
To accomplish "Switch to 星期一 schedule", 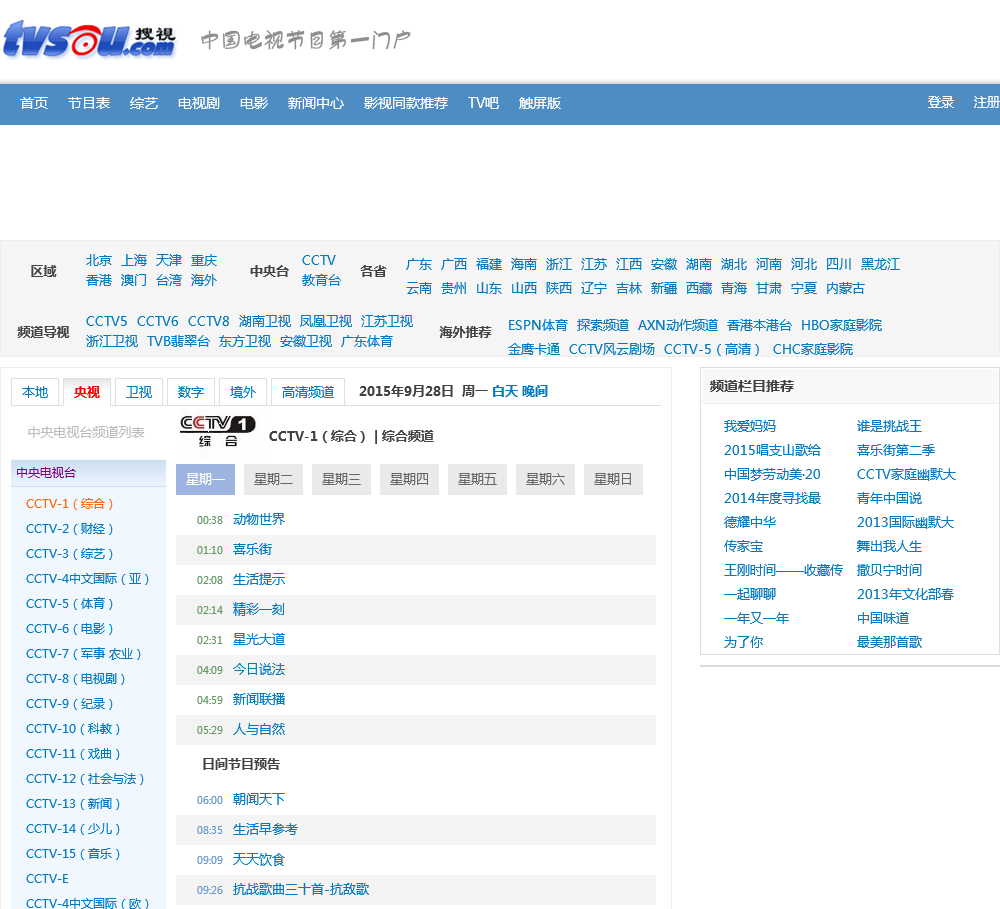I will coord(205,479).
